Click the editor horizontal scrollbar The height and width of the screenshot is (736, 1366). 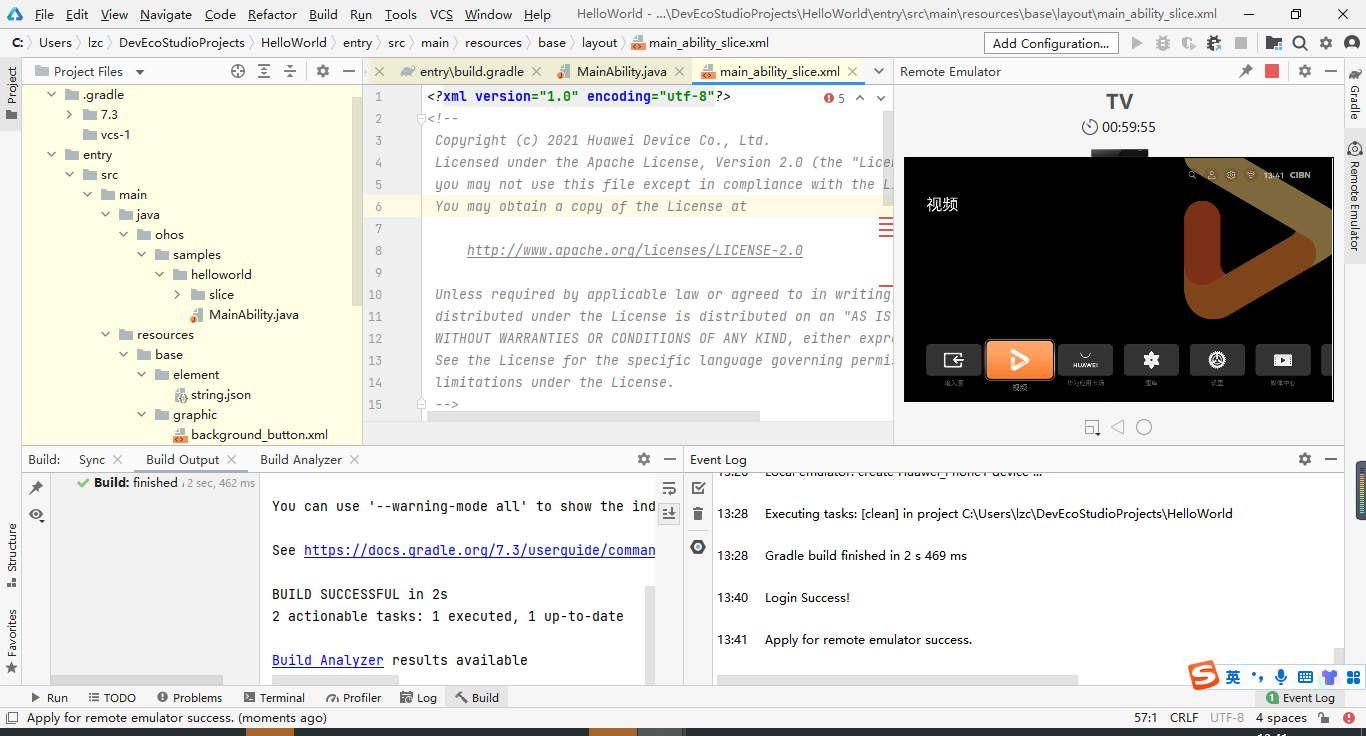pyautogui.click(x=593, y=416)
